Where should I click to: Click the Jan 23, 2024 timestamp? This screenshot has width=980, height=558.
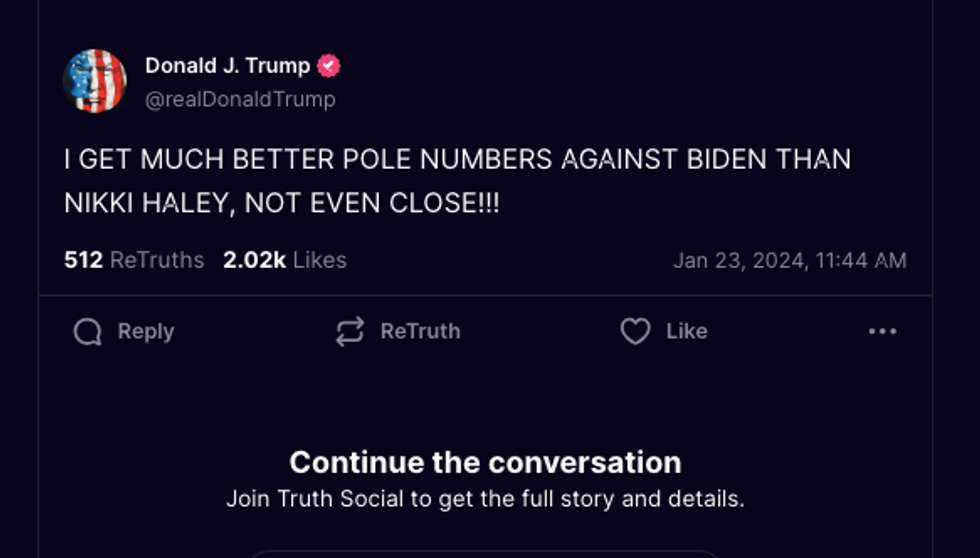click(790, 261)
